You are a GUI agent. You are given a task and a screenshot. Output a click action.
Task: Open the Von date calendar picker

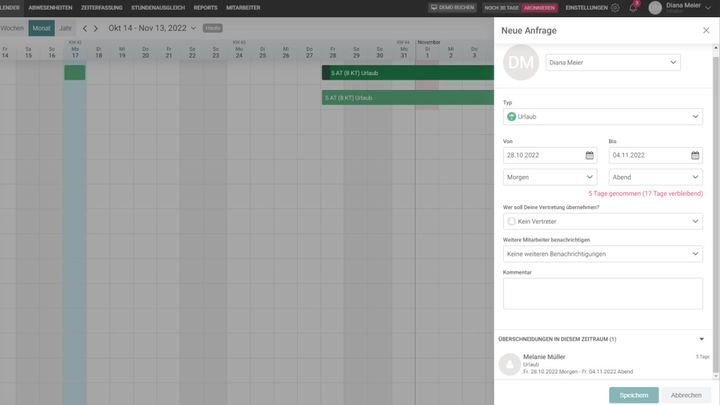click(x=589, y=155)
